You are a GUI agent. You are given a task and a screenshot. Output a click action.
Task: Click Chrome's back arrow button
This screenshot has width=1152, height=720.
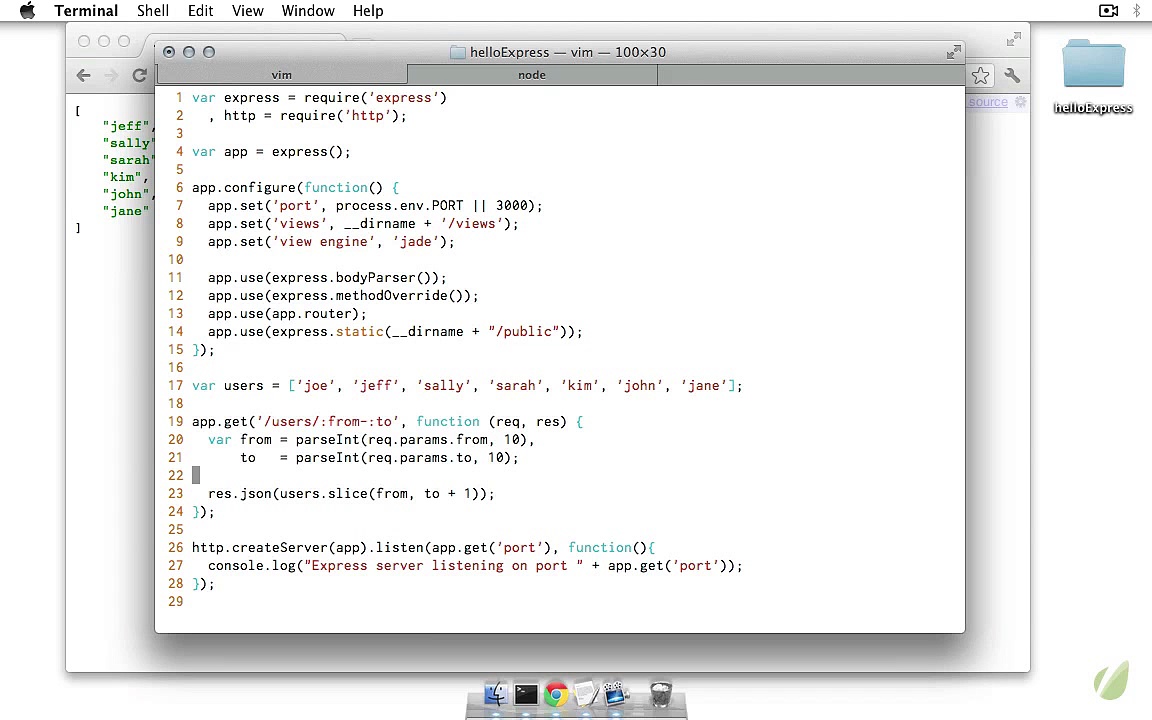click(x=84, y=75)
